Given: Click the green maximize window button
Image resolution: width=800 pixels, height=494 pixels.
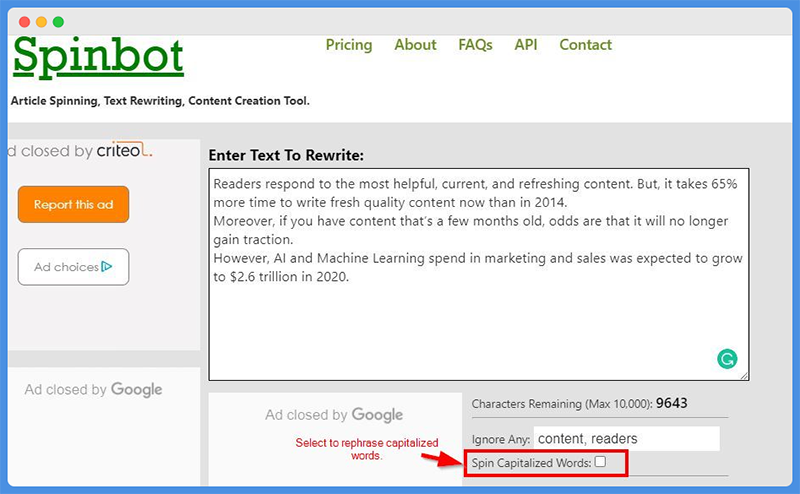Looking at the screenshot, I should [x=58, y=22].
